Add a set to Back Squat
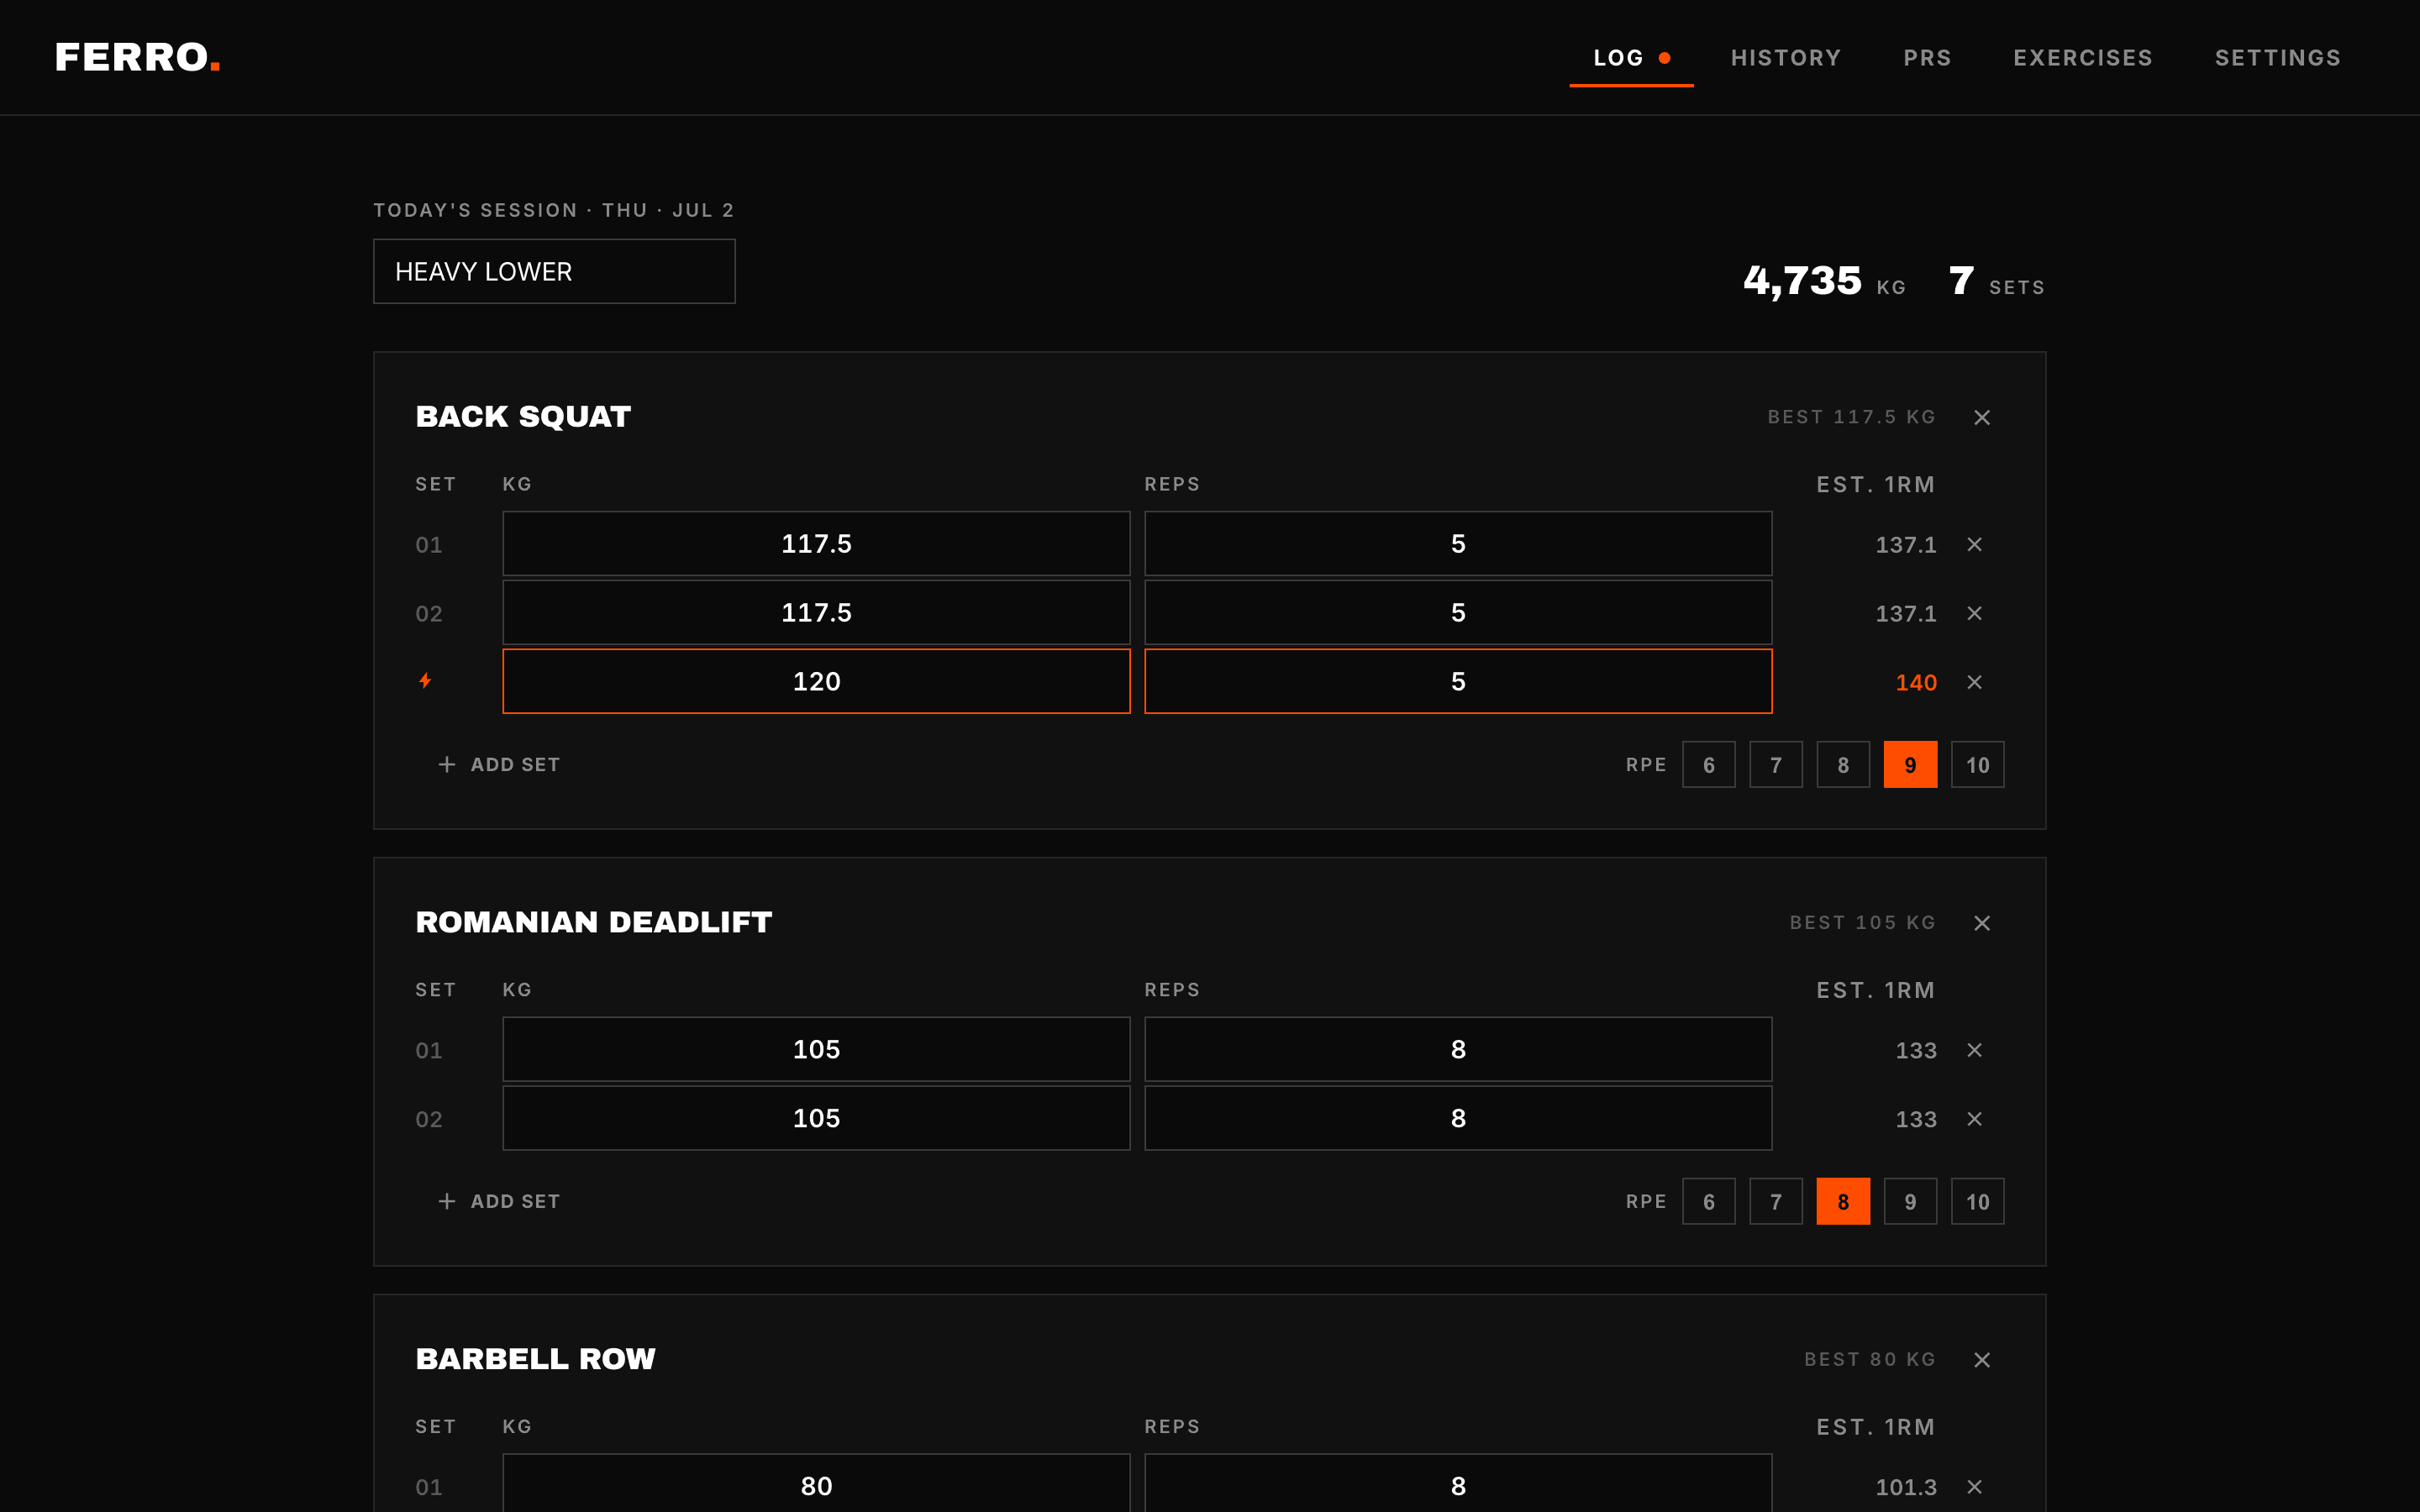Viewport: 2420px width, 1512px height. pos(499,764)
